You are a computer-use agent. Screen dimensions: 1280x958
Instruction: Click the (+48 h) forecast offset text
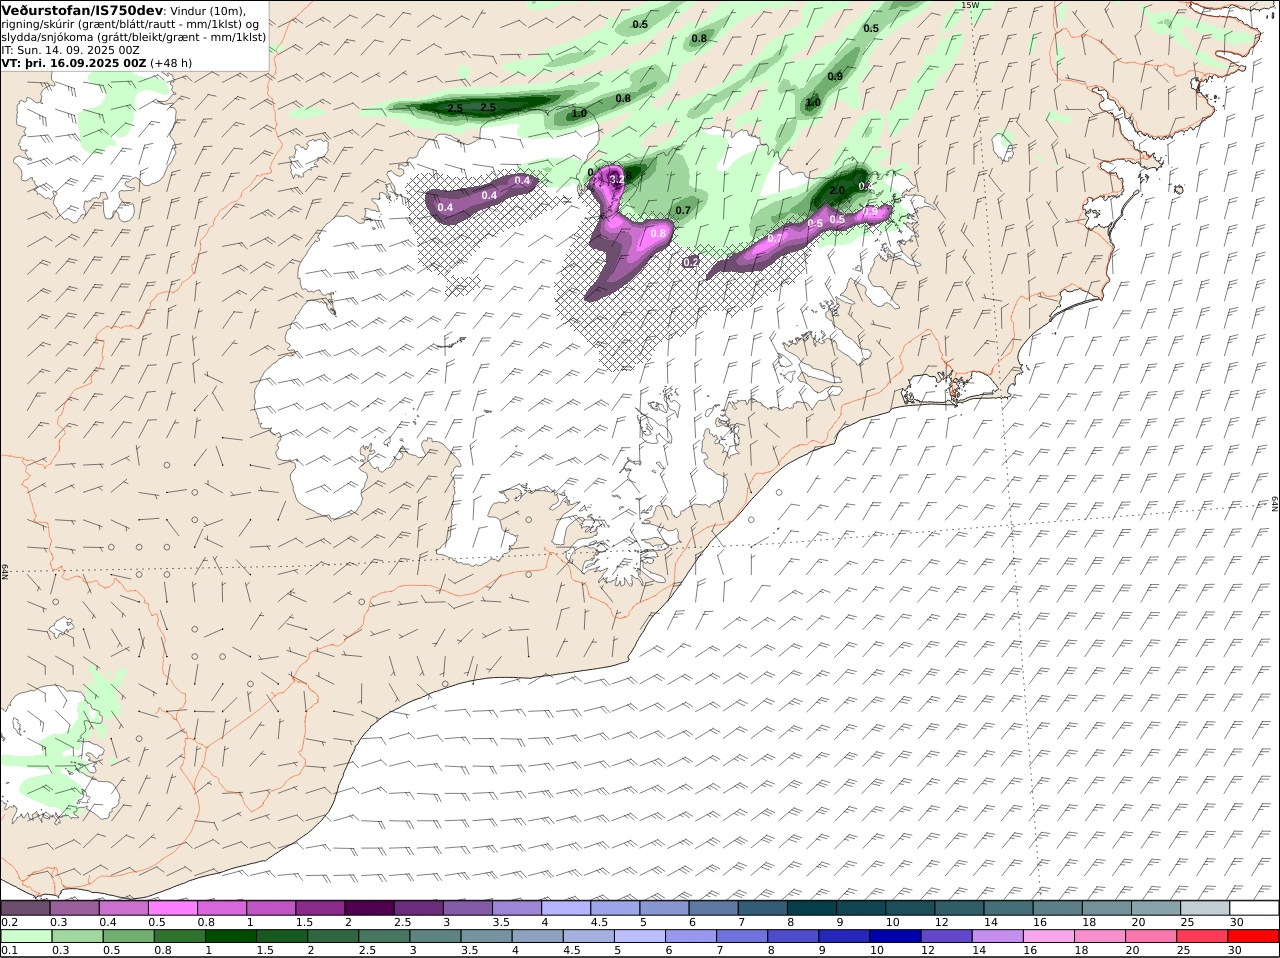[x=170, y=62]
